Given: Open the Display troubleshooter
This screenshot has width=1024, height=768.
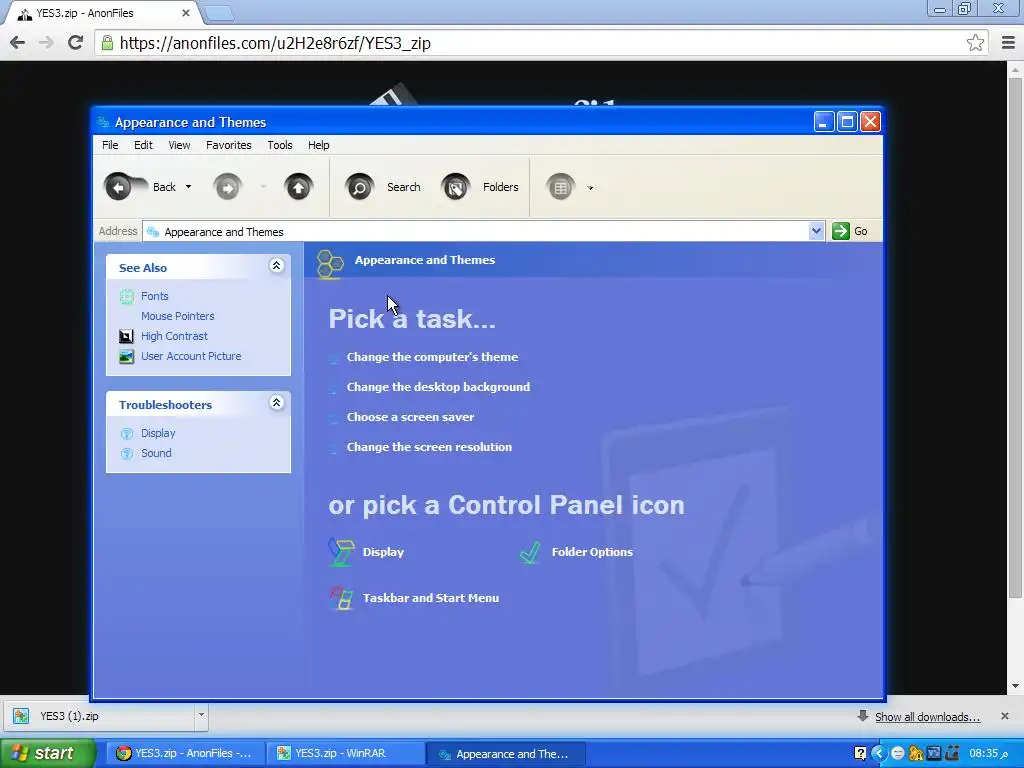Looking at the screenshot, I should coord(158,433).
